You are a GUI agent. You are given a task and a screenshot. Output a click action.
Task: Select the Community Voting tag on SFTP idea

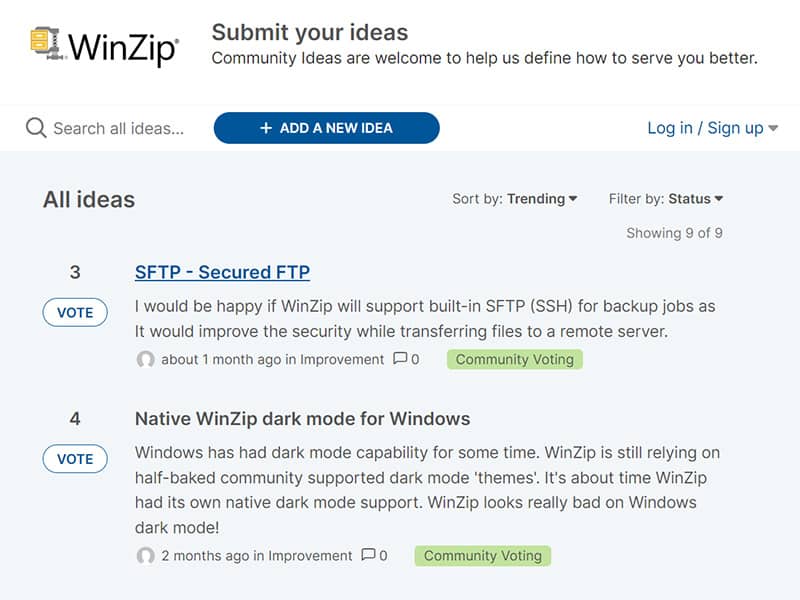pyautogui.click(x=514, y=359)
